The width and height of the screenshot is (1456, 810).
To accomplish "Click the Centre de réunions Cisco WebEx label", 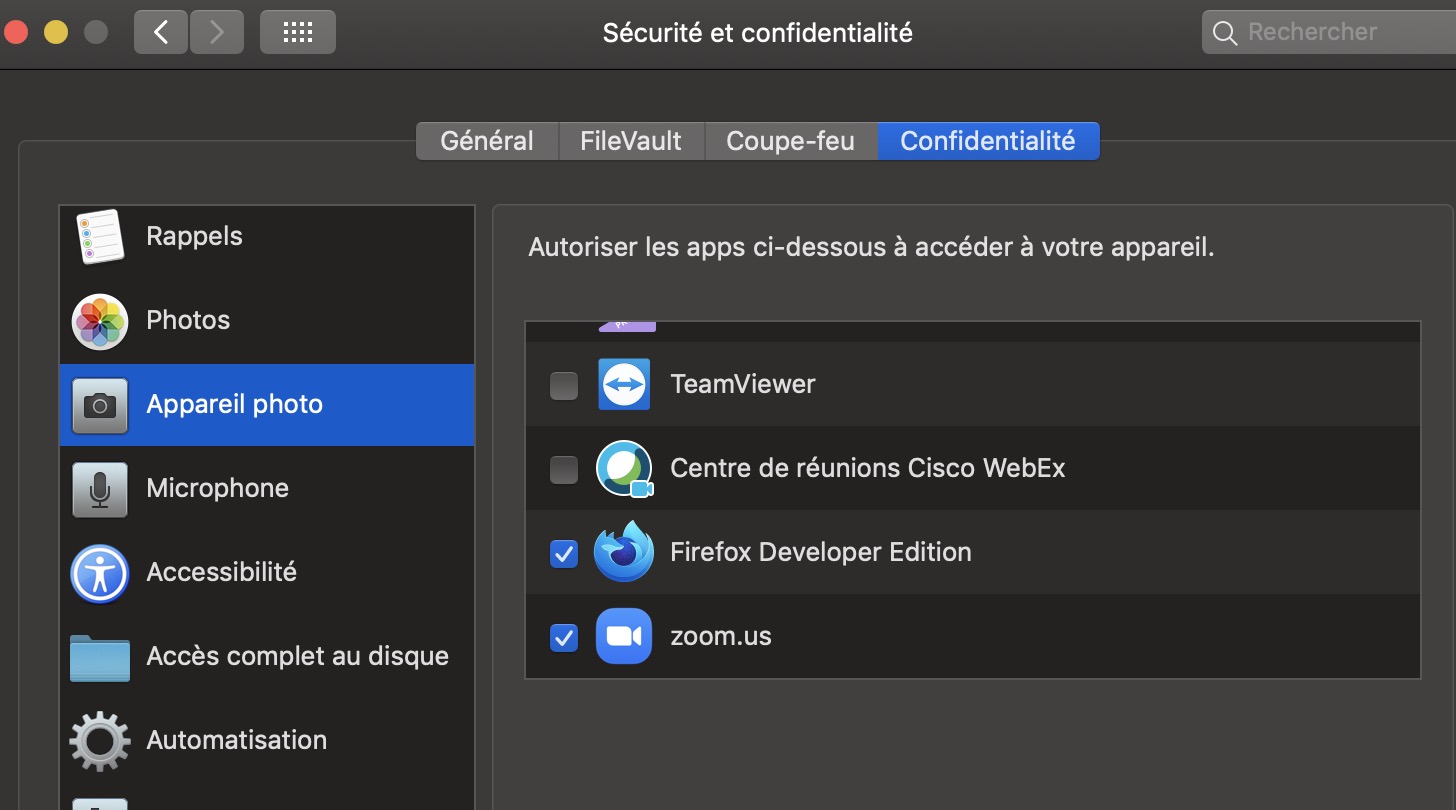I will (x=868, y=468).
